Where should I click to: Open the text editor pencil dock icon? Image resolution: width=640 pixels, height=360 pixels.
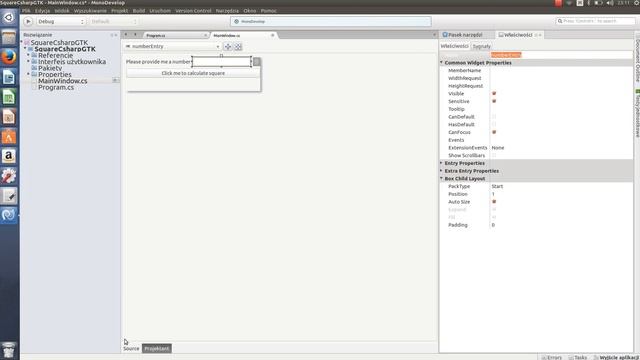tap(9, 196)
